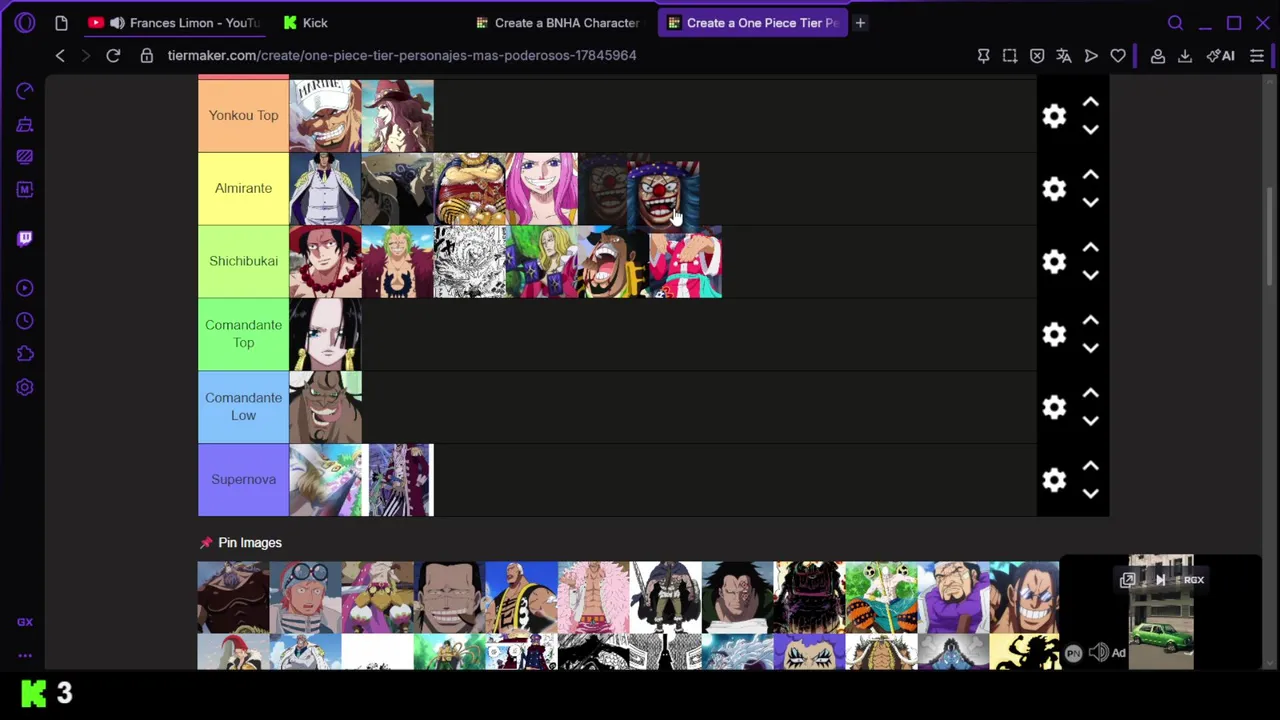1280x720 pixels.
Task: Click the address bar URL field
Action: point(402,55)
